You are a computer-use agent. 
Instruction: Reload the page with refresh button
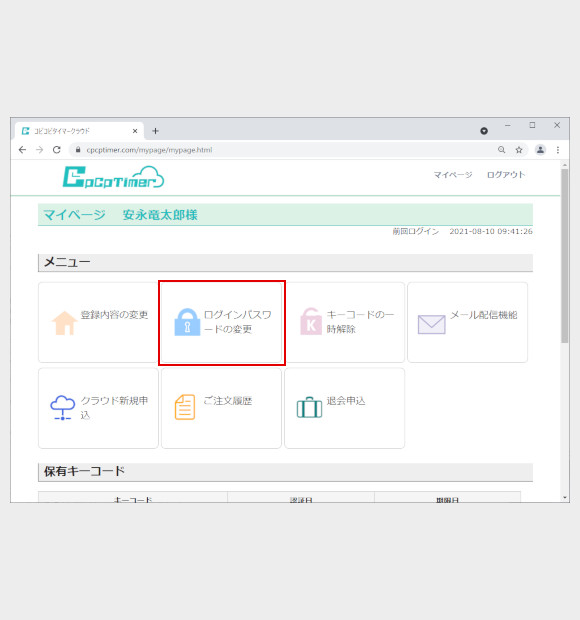point(57,150)
